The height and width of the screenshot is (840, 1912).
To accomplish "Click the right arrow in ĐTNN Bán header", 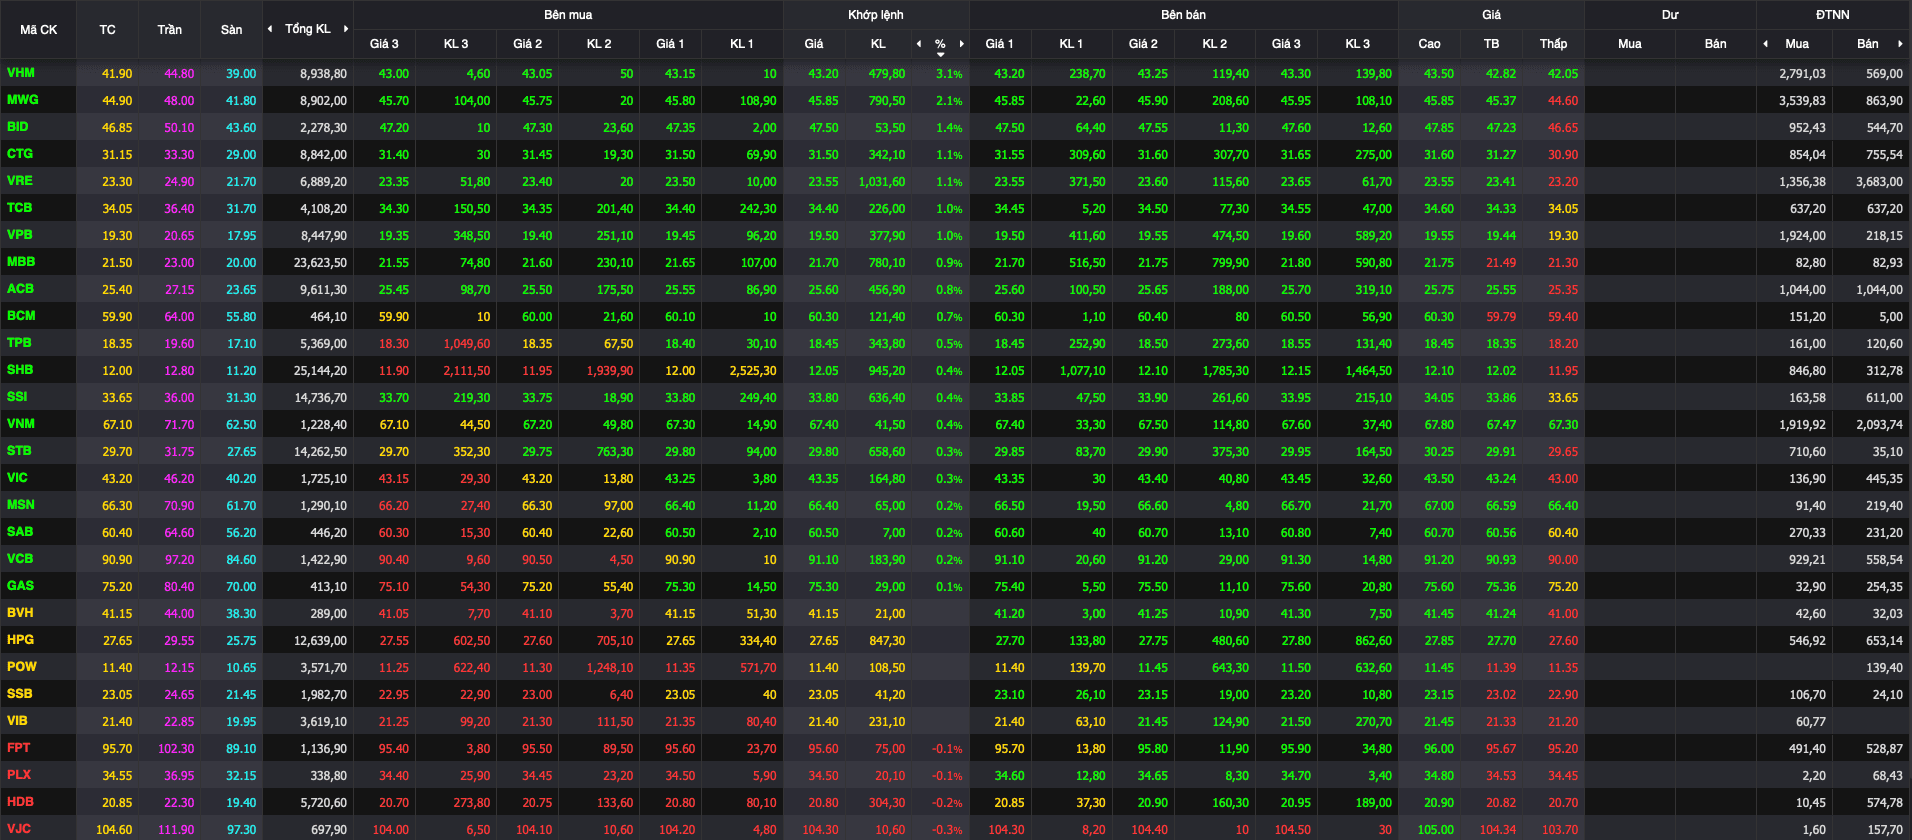I will 1900,44.
